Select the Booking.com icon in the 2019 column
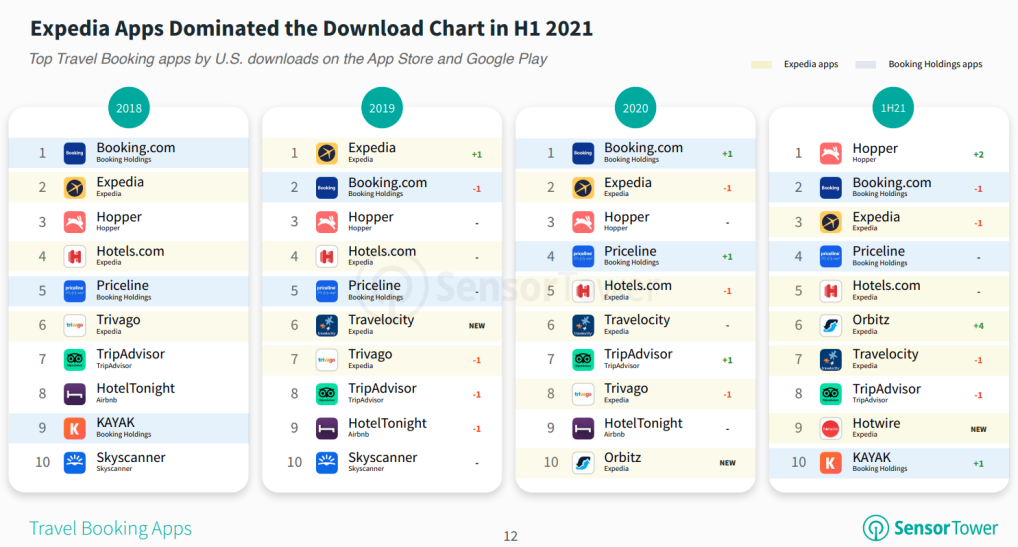The width and height of the screenshot is (1018, 547). point(327,188)
